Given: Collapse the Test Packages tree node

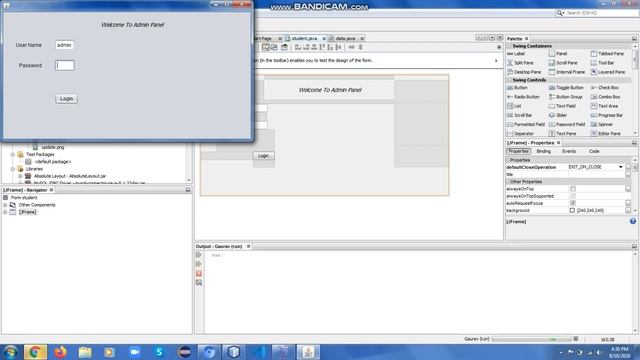Looking at the screenshot, I should (13, 155).
